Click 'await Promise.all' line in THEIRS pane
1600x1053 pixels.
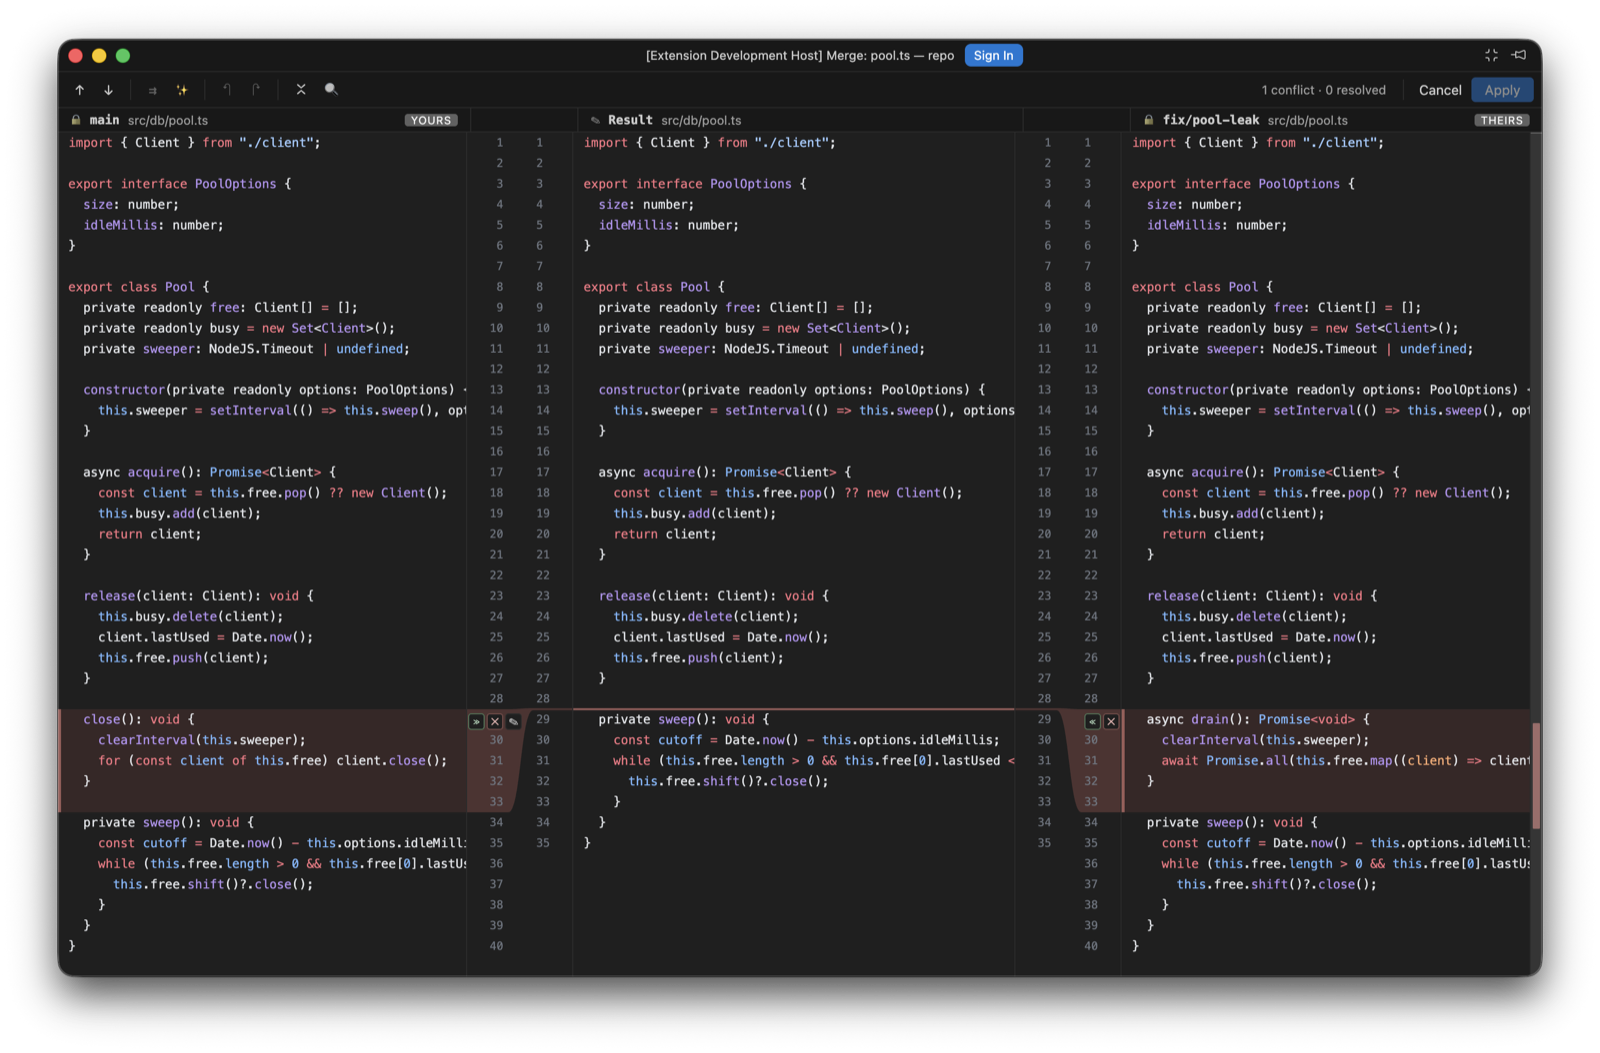click(1345, 761)
